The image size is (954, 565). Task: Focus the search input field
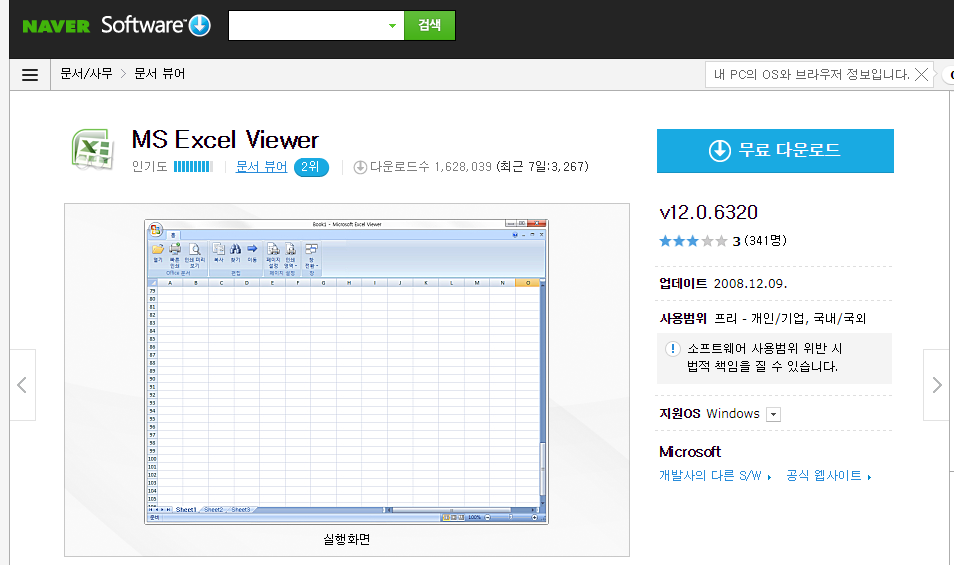[x=307, y=26]
